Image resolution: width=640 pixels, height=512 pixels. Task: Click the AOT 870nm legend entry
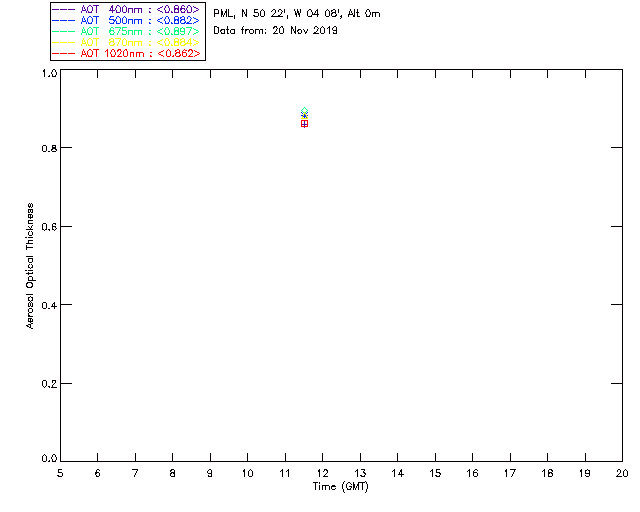126,42
